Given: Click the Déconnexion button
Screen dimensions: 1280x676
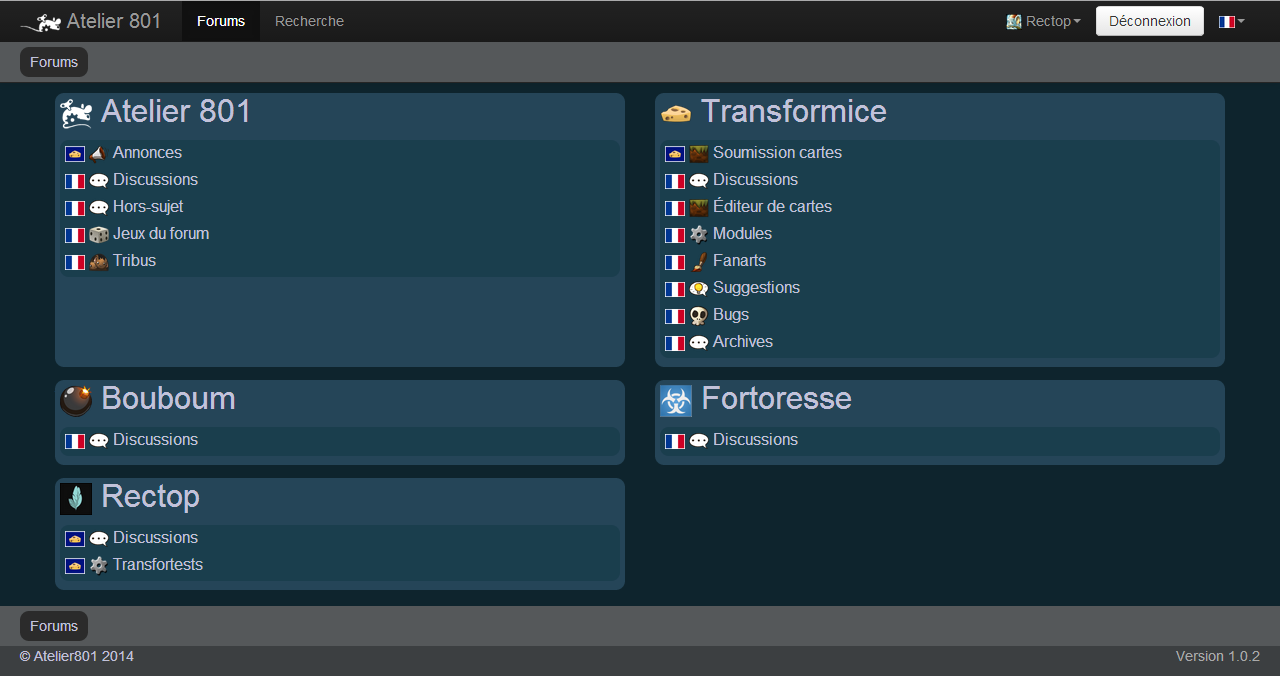Looking at the screenshot, I should (x=1150, y=21).
